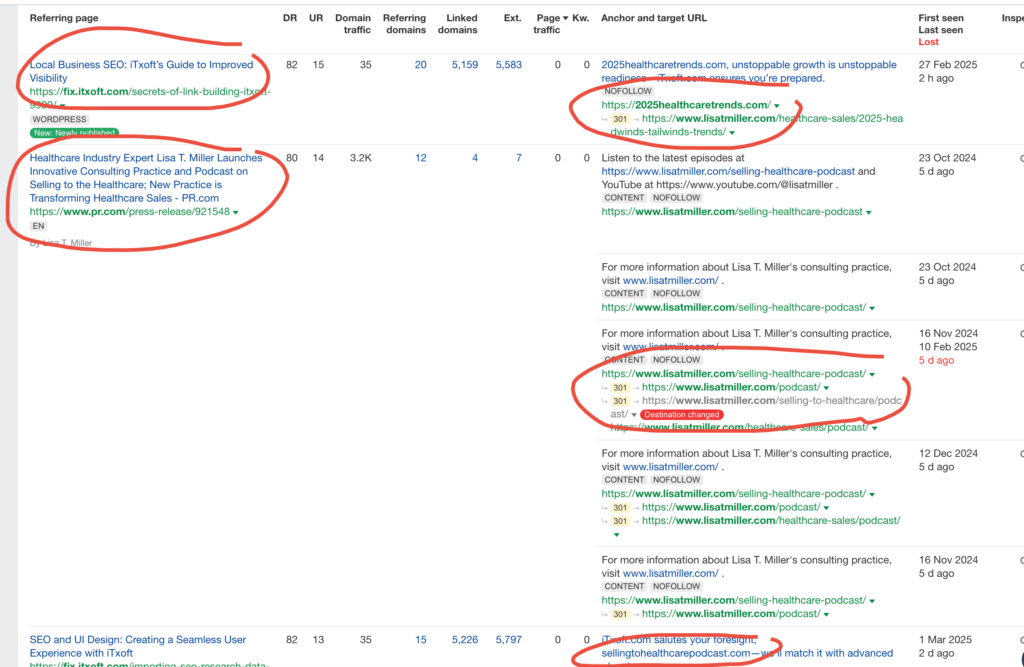Click the 10 Feb 2025 last seen date
1024x667 pixels.
click(948, 347)
